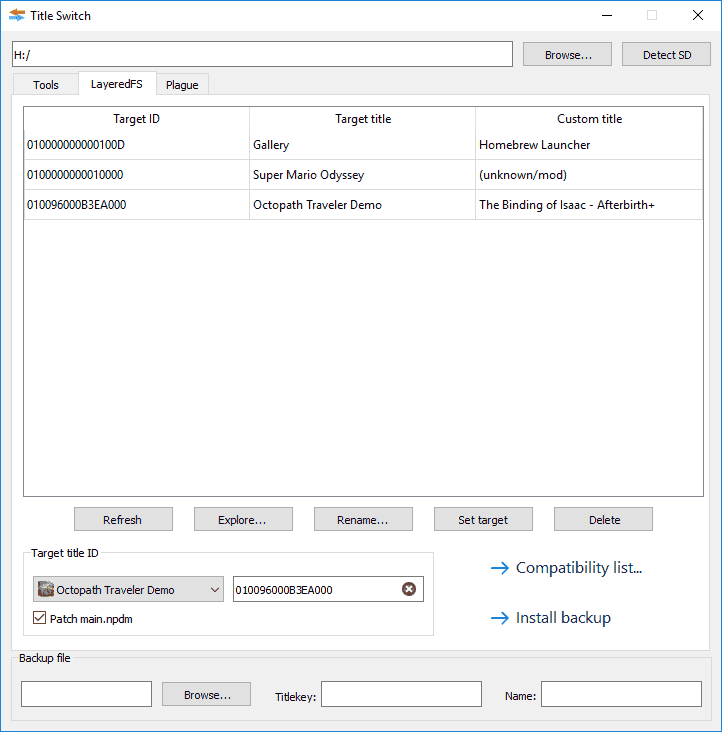Select the LayeredFS tab
The image size is (722, 732).
pos(117,84)
